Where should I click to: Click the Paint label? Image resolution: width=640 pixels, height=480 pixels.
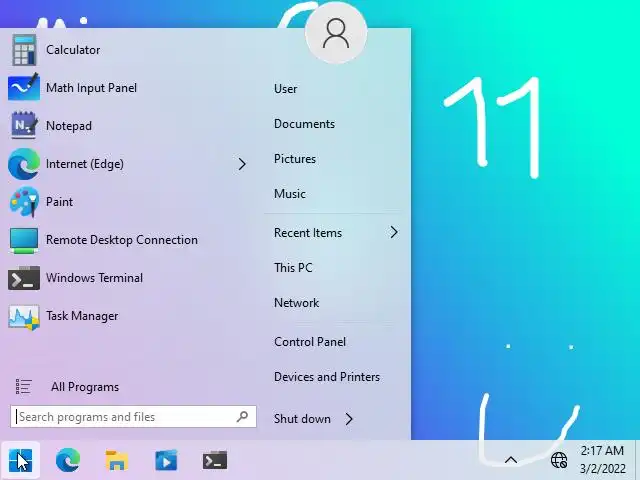(x=60, y=202)
